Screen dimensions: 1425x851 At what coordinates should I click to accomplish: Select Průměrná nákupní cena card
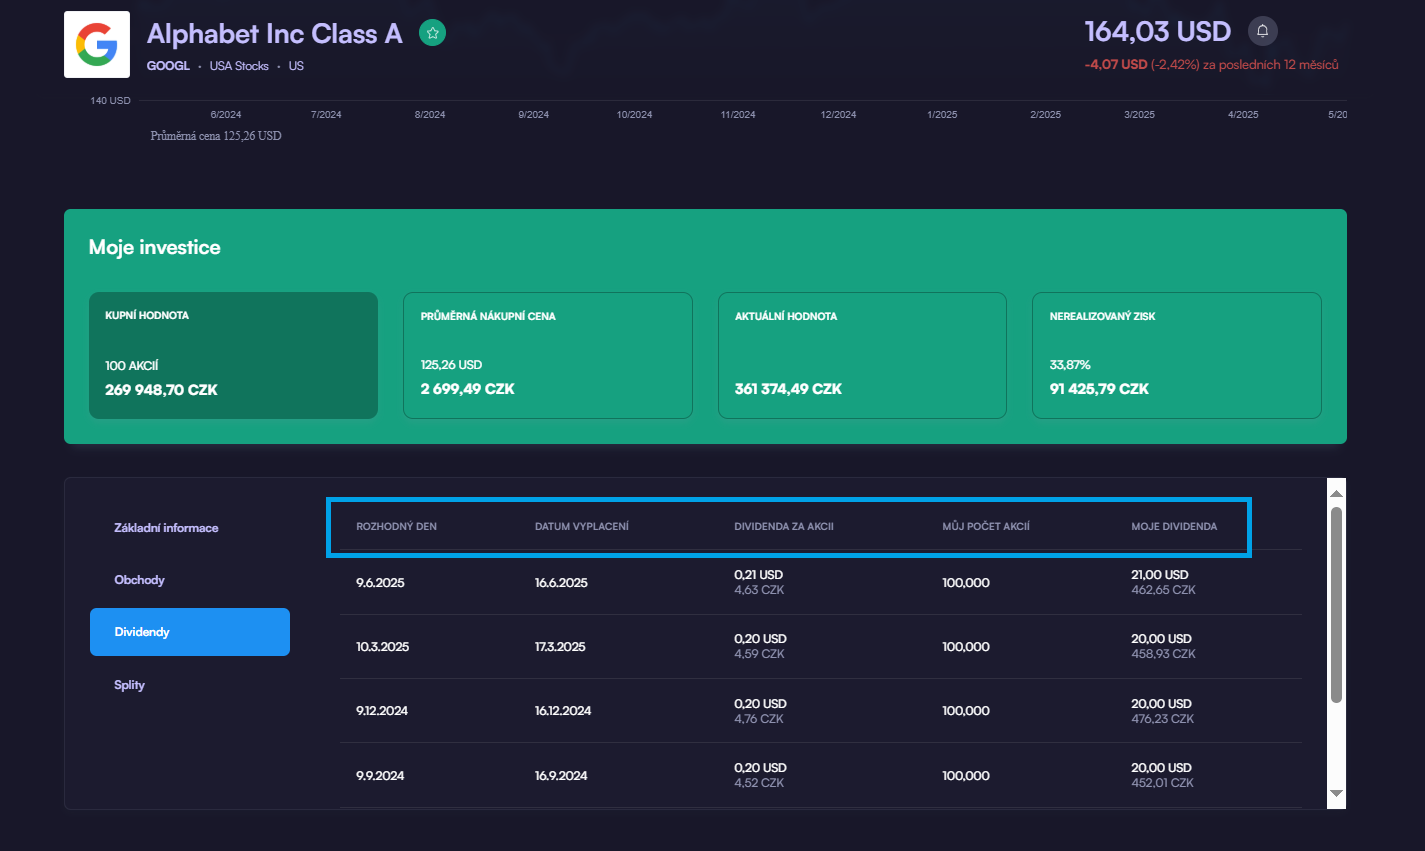pos(547,355)
